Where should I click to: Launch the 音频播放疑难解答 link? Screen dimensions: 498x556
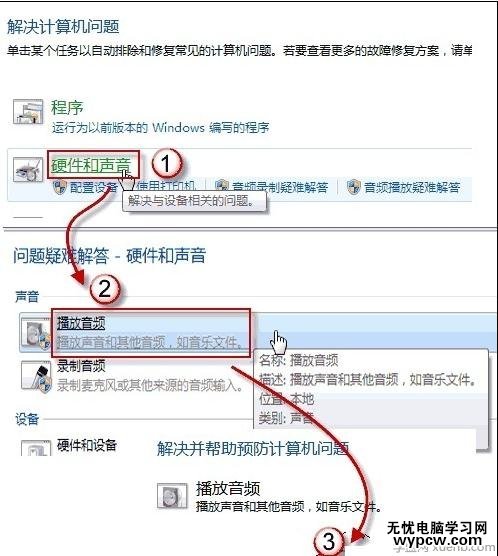[x=412, y=187]
